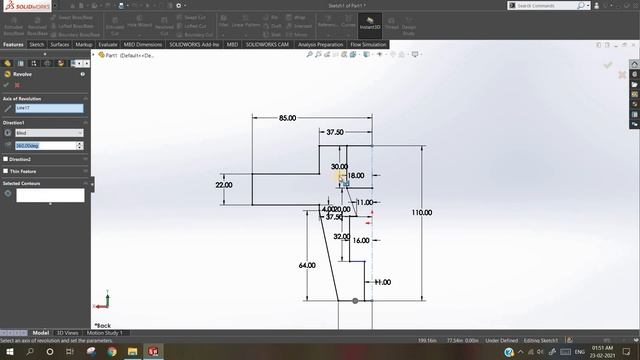Open Search Commands dropdown arrow
This screenshot has height=360, width=640.
pos(588,6)
